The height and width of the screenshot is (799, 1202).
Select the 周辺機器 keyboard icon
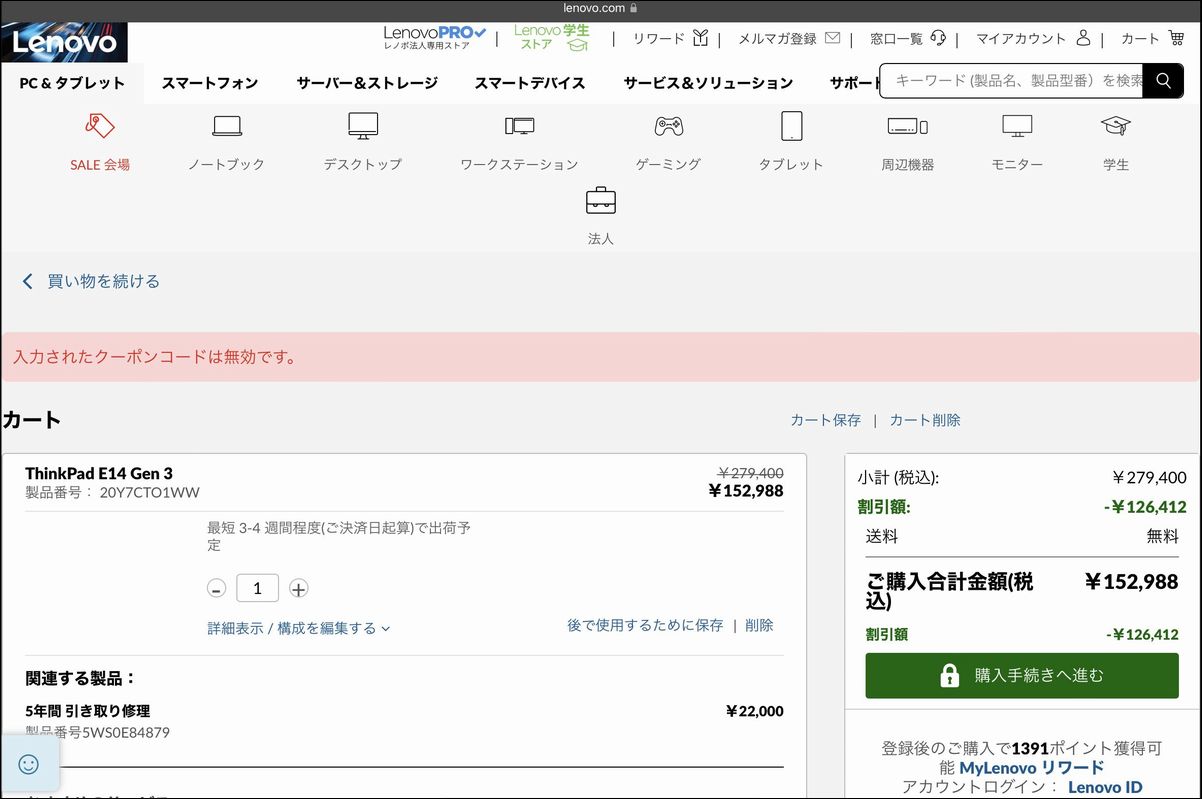[908, 126]
